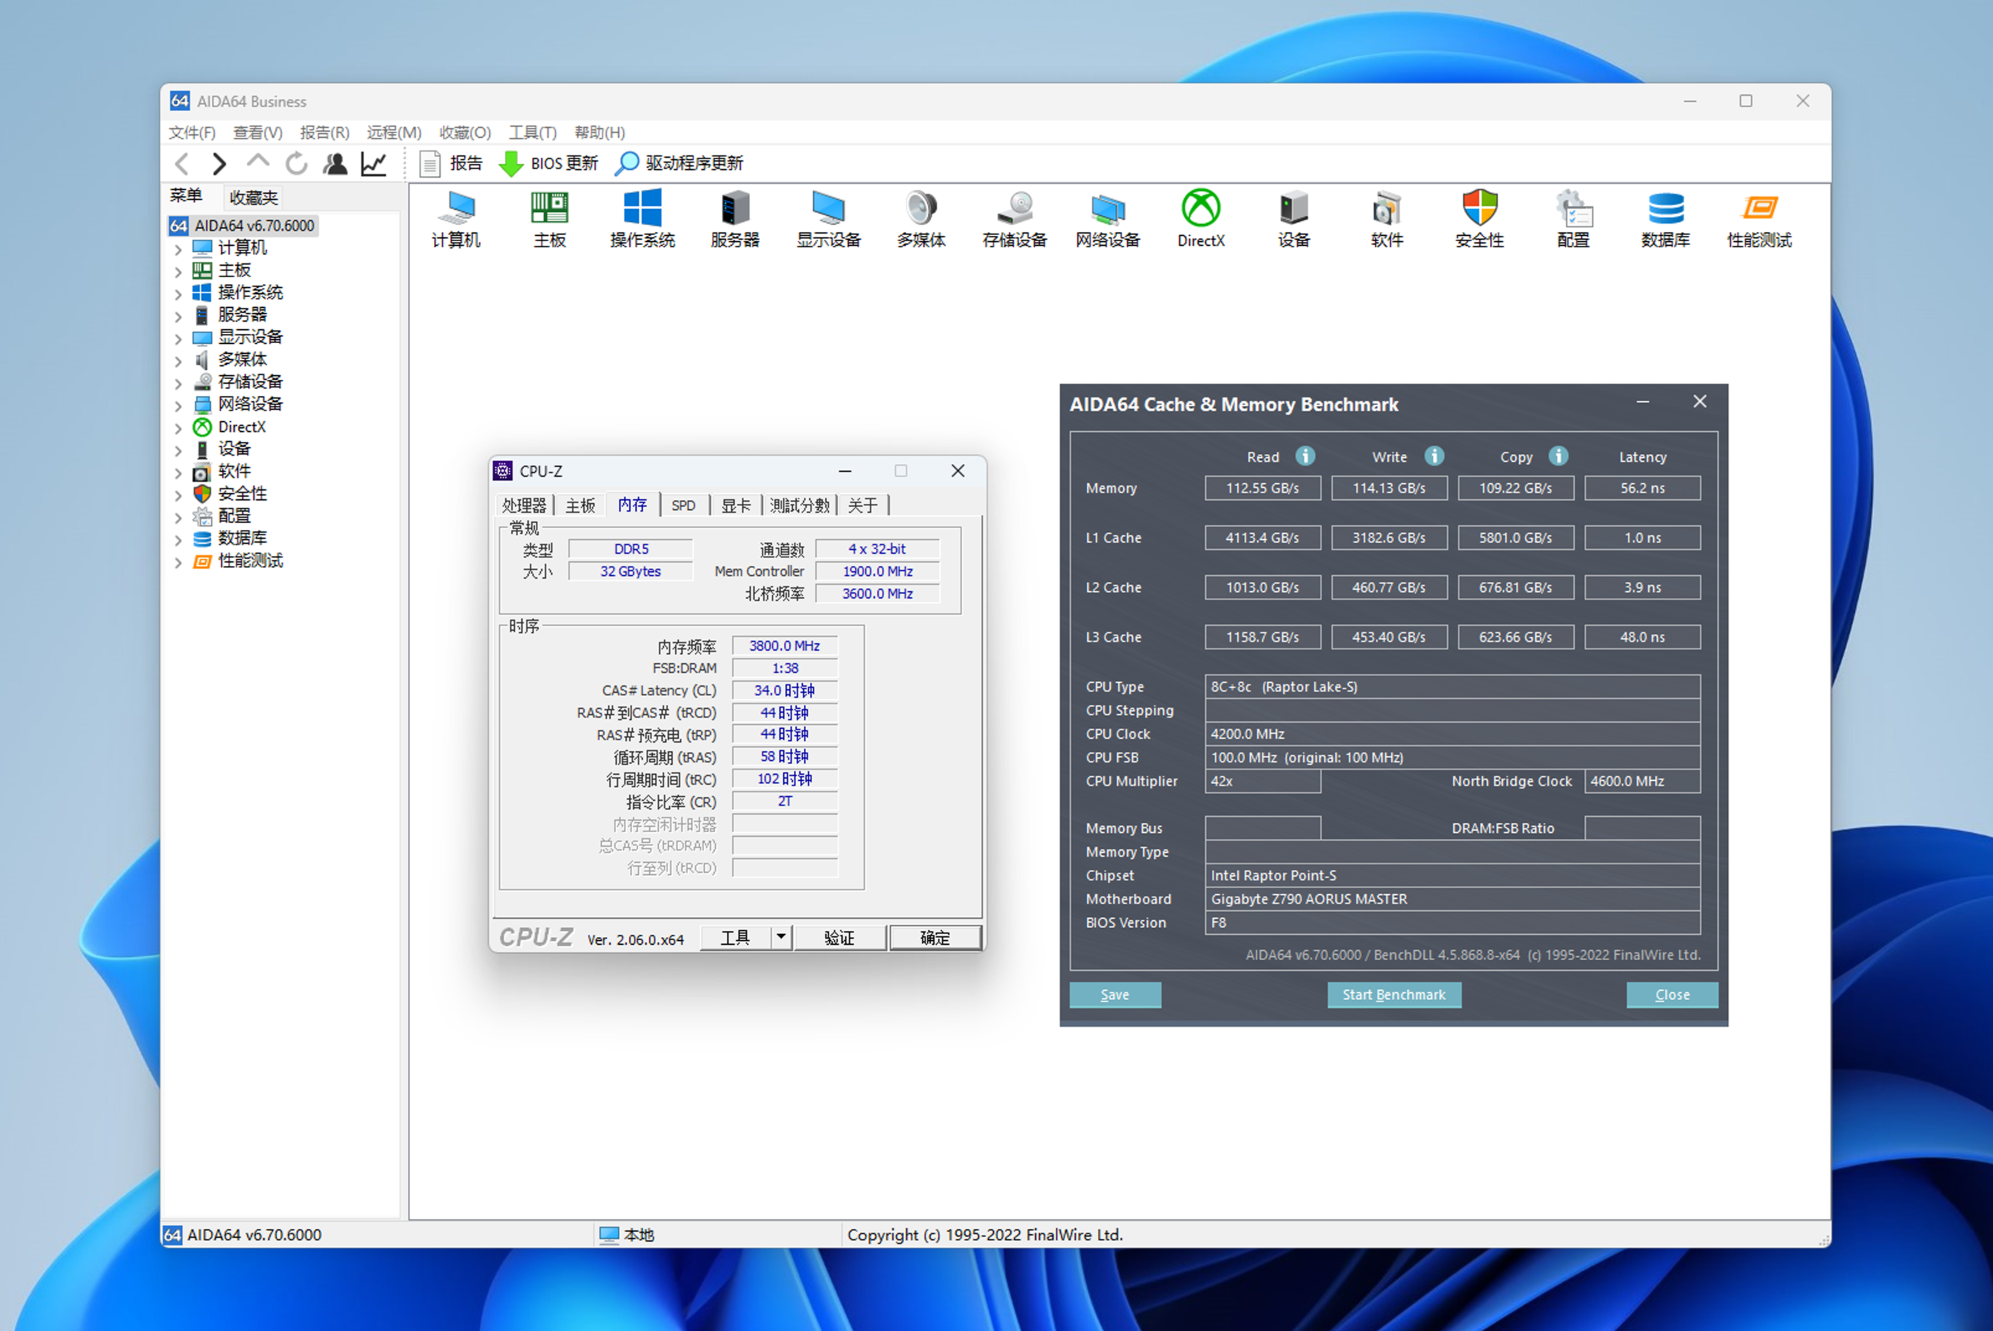Click the Memory Read value 112.55 GB/s
Screen dimensions: 1993x1331
click(x=1262, y=488)
